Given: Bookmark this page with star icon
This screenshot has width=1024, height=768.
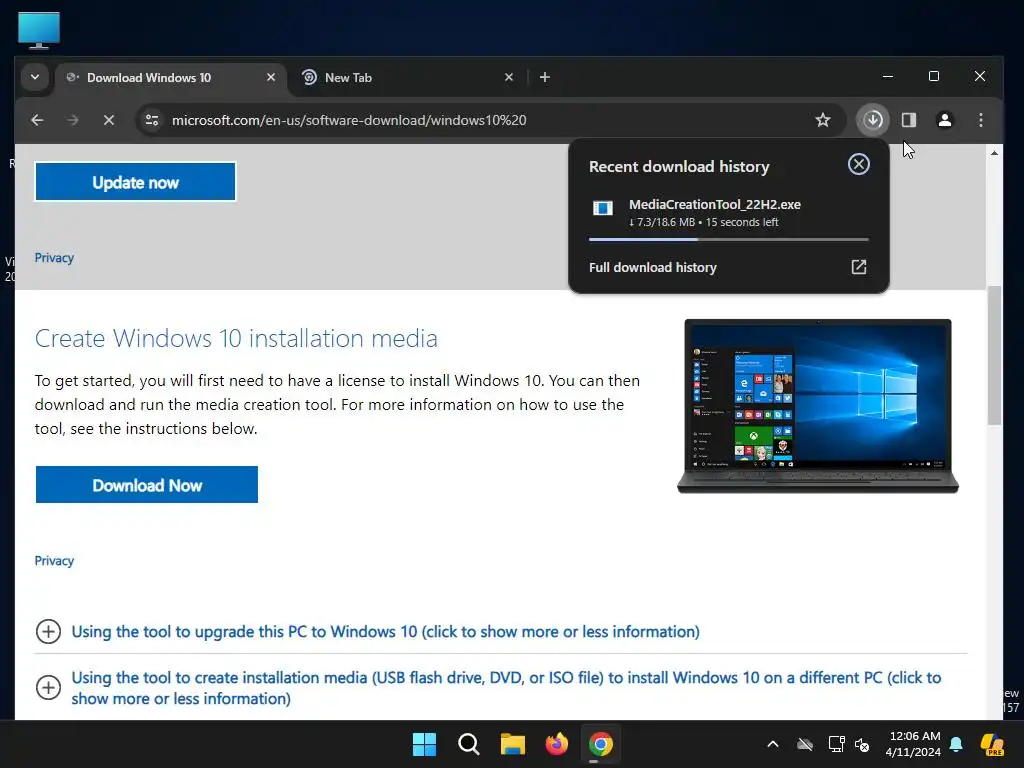Looking at the screenshot, I should (x=823, y=120).
